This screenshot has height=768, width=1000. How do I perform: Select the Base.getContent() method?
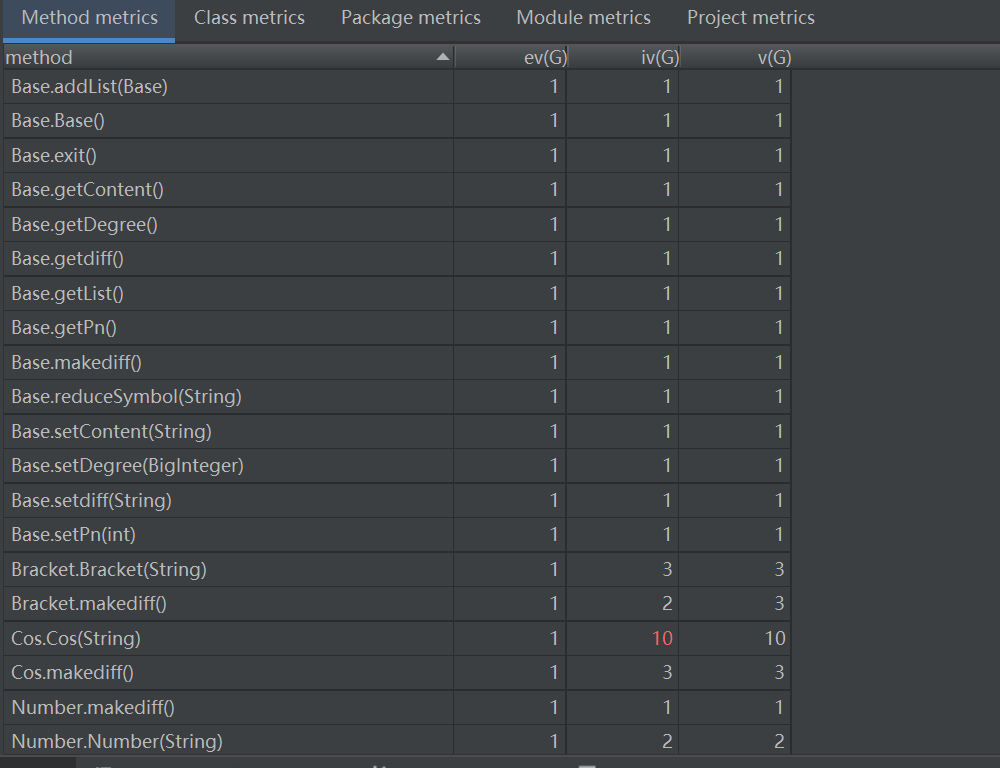point(87,190)
